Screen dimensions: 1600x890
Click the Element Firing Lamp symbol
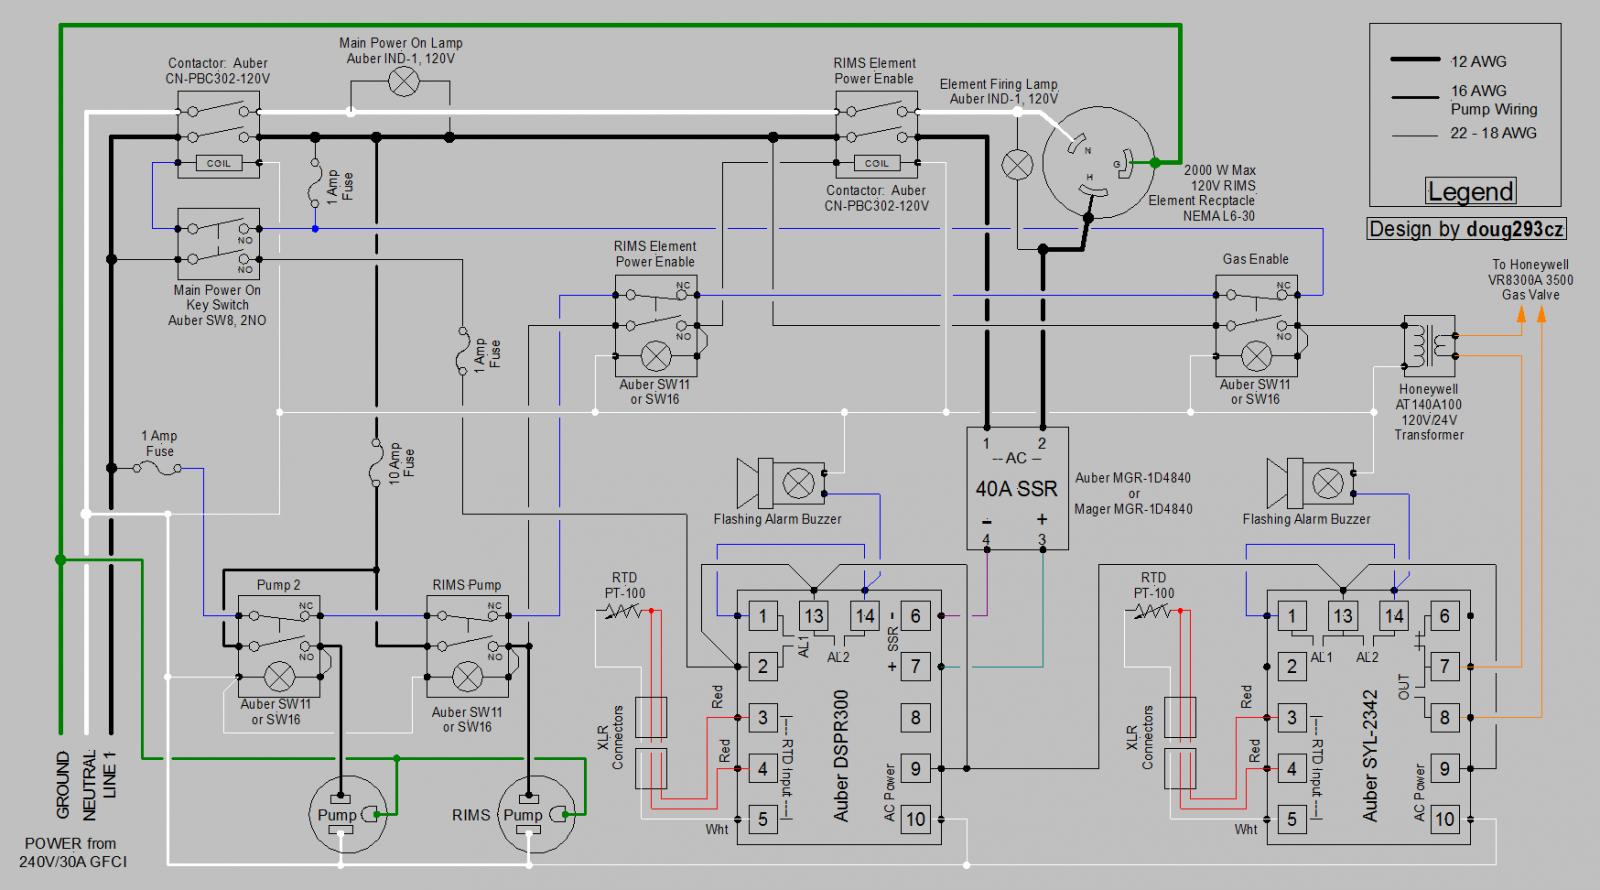tap(1017, 165)
